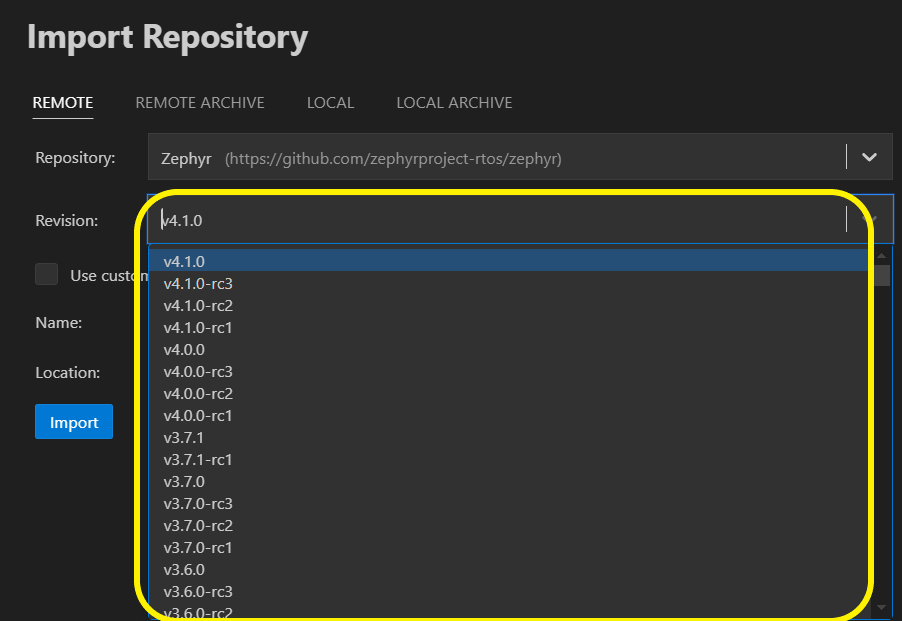Screen dimensions: 902x621
Task: Click the scrollbar down arrow
Action: (881, 608)
